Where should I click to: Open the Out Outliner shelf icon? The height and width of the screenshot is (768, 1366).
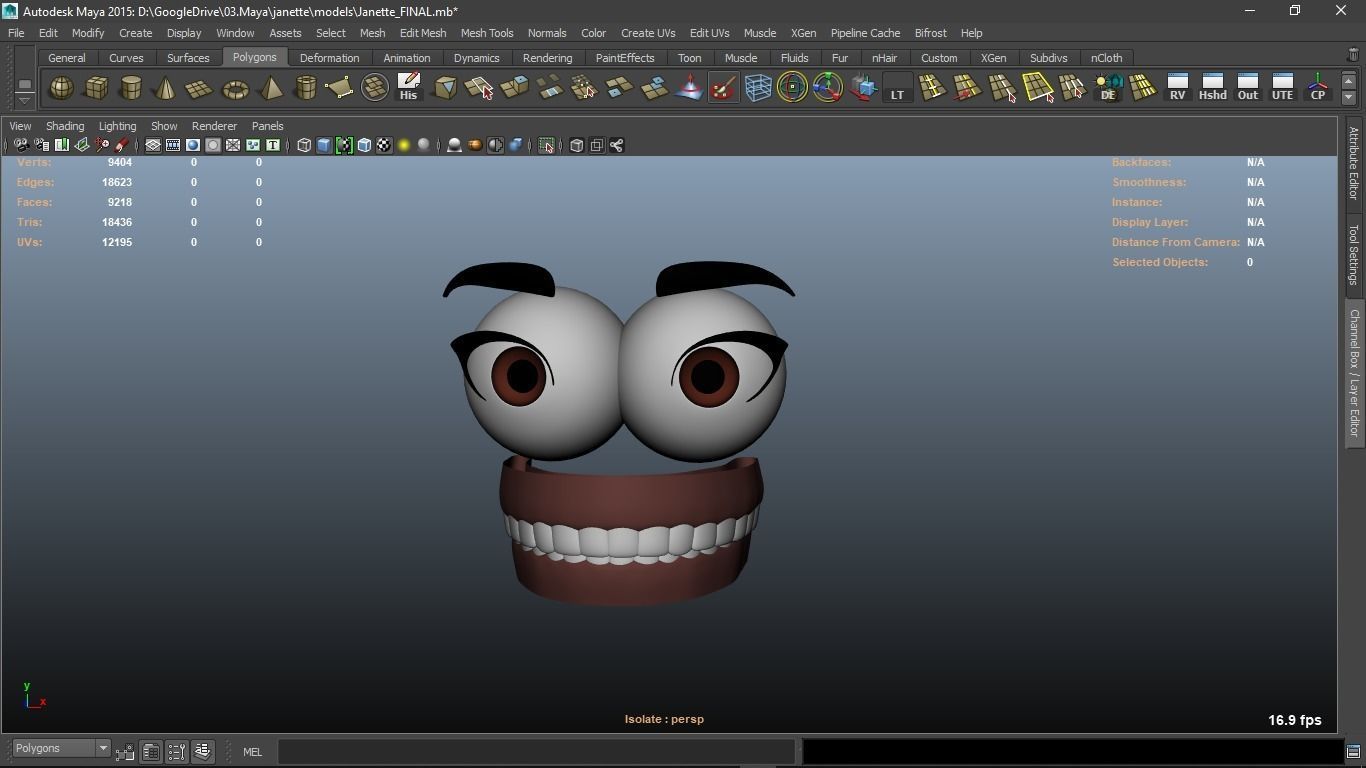(1247, 88)
